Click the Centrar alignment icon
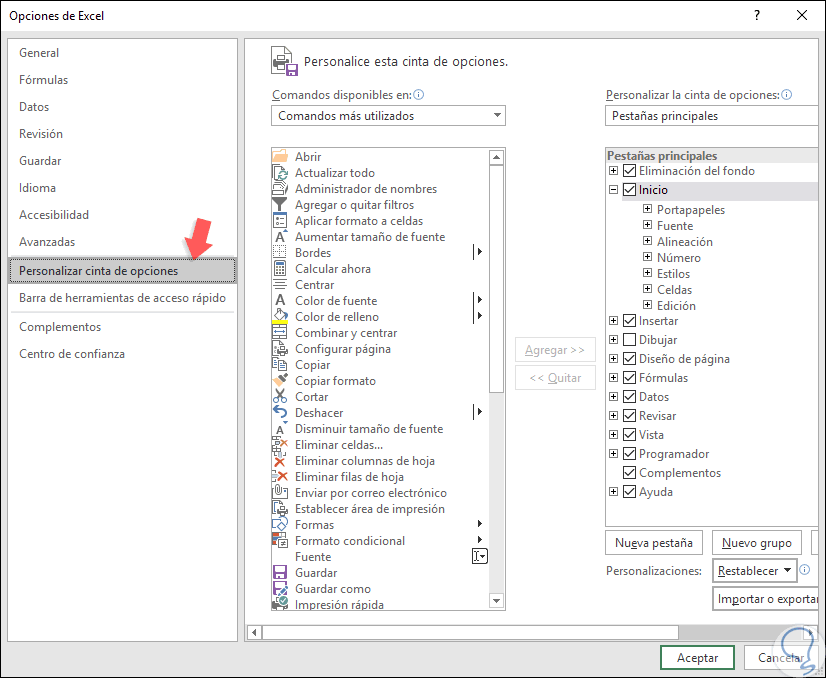Image resolution: width=826 pixels, height=678 pixels. pyautogui.click(x=280, y=284)
